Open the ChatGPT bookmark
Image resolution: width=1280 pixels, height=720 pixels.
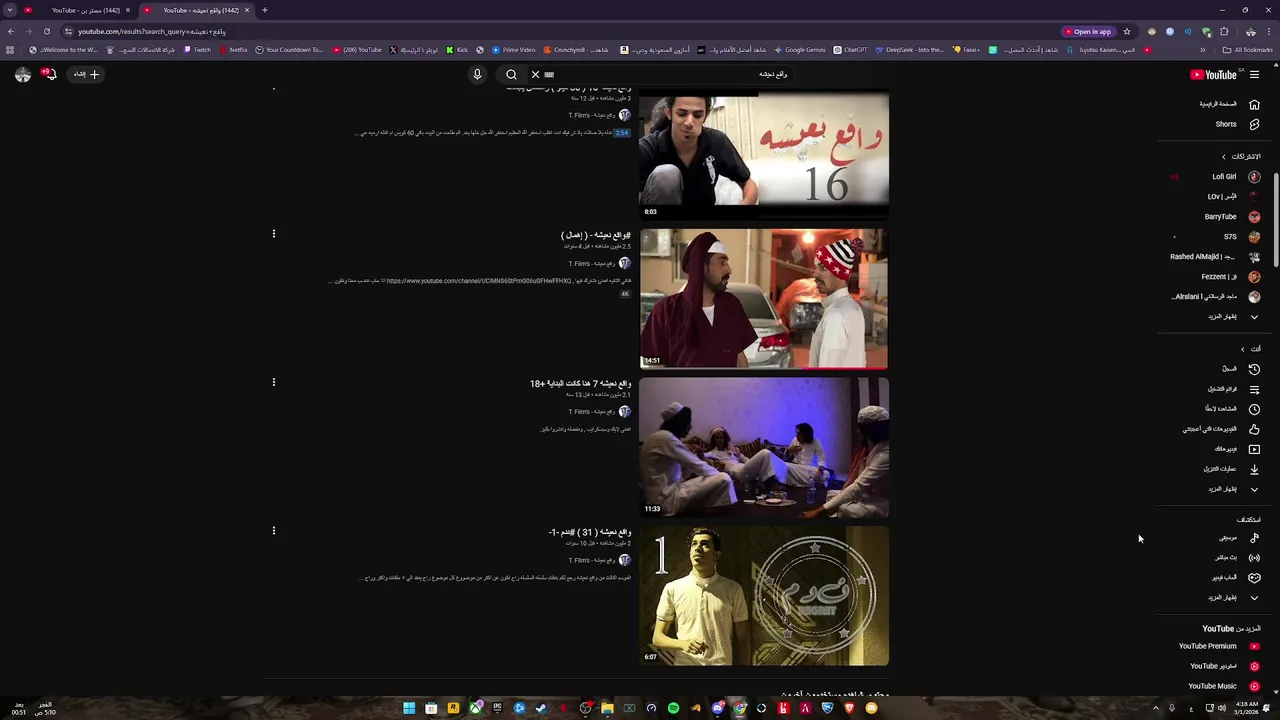click(851, 50)
